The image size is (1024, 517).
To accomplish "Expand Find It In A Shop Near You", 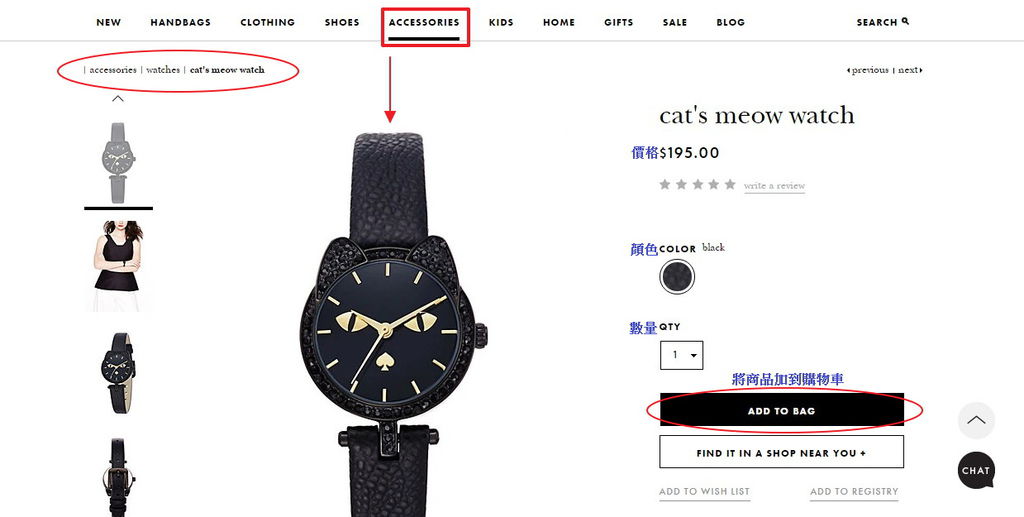I will tap(782, 452).
